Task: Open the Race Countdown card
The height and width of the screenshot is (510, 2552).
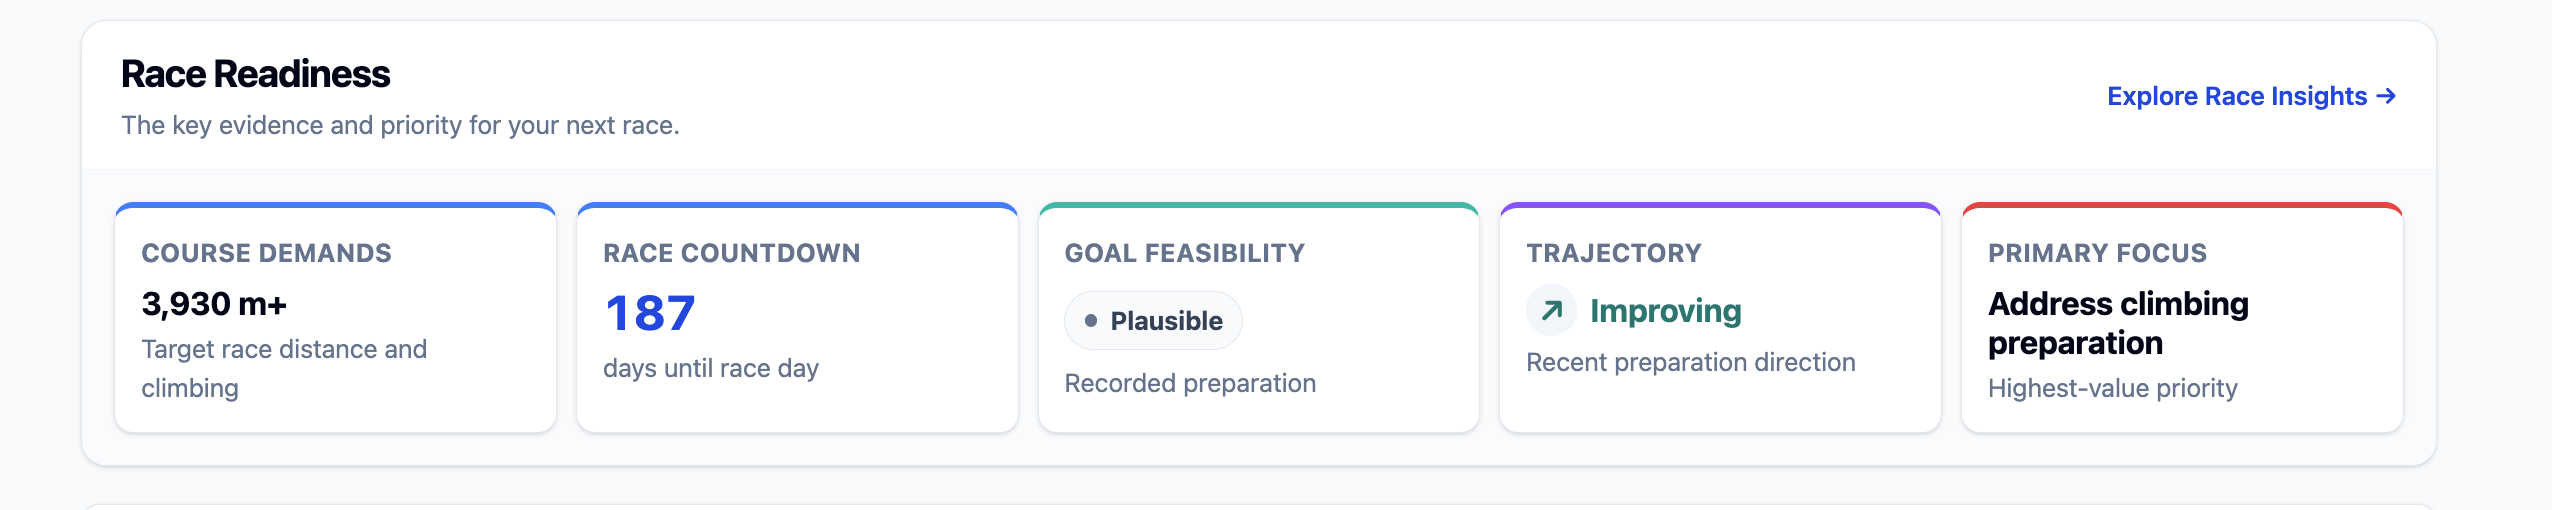Action: coord(797,318)
